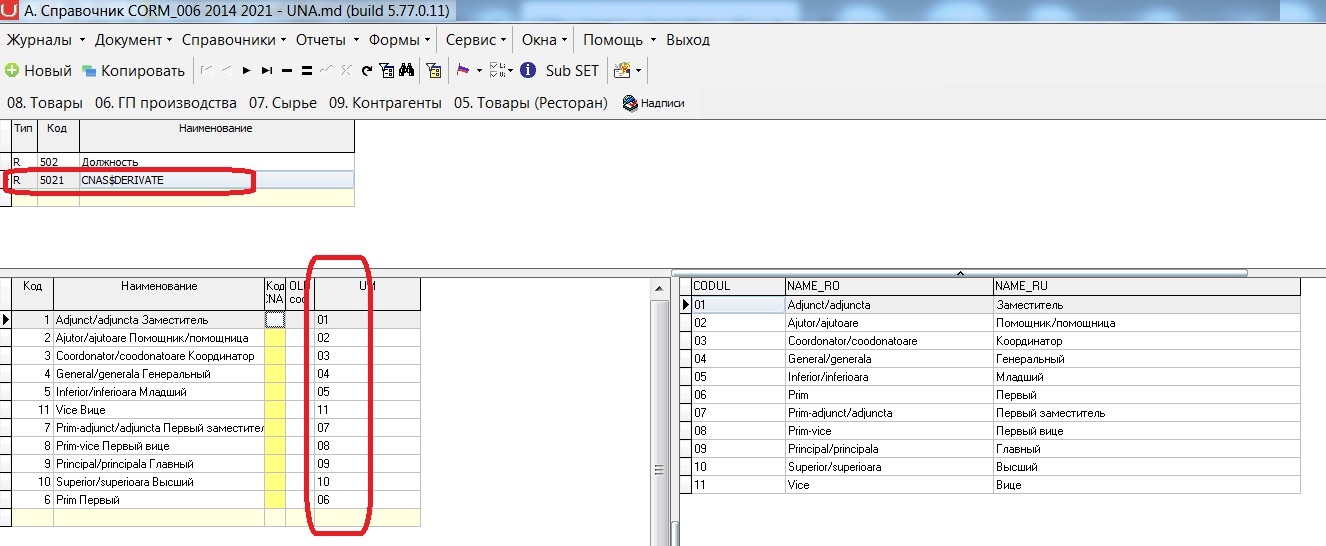The height and width of the screenshot is (546, 1326).
Task: Open the Окна menu
Action: 544,40
